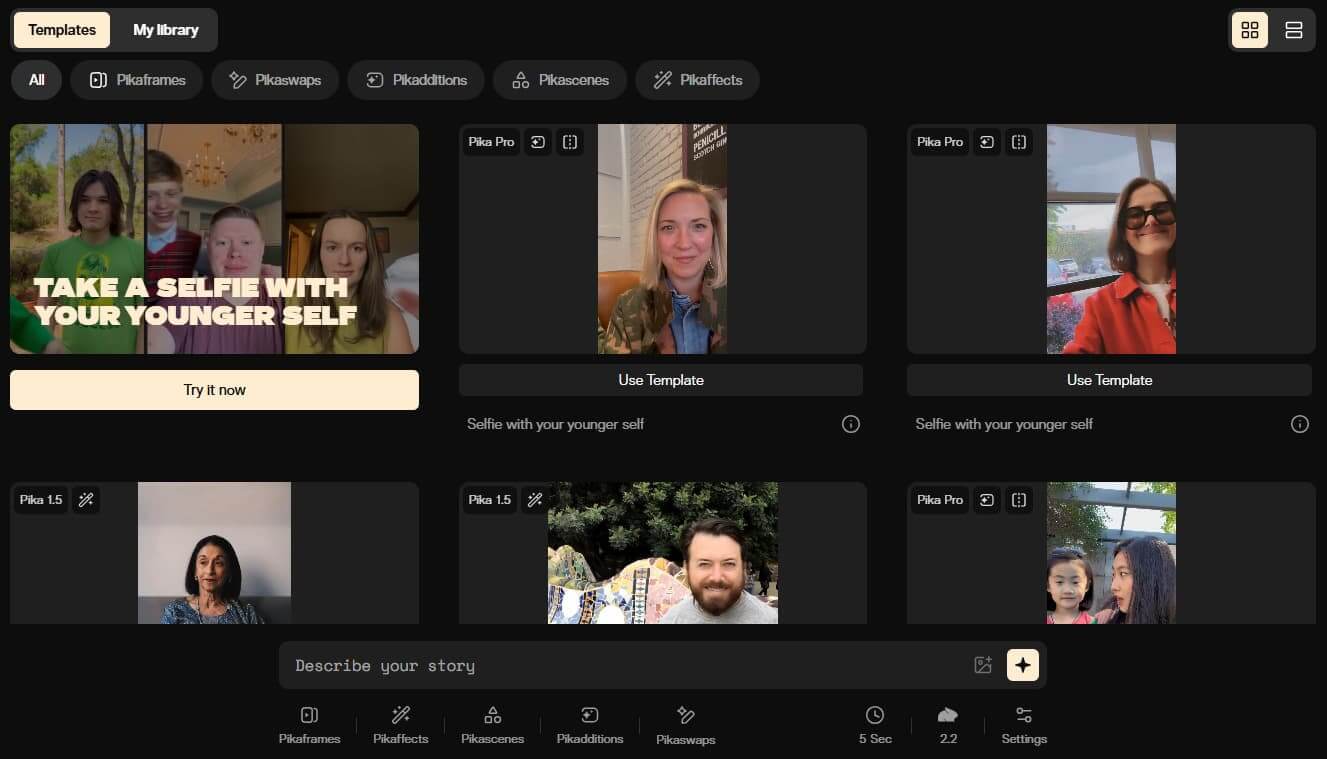The height and width of the screenshot is (759, 1327).
Task: Filter templates by Pikascenes
Action: point(560,80)
